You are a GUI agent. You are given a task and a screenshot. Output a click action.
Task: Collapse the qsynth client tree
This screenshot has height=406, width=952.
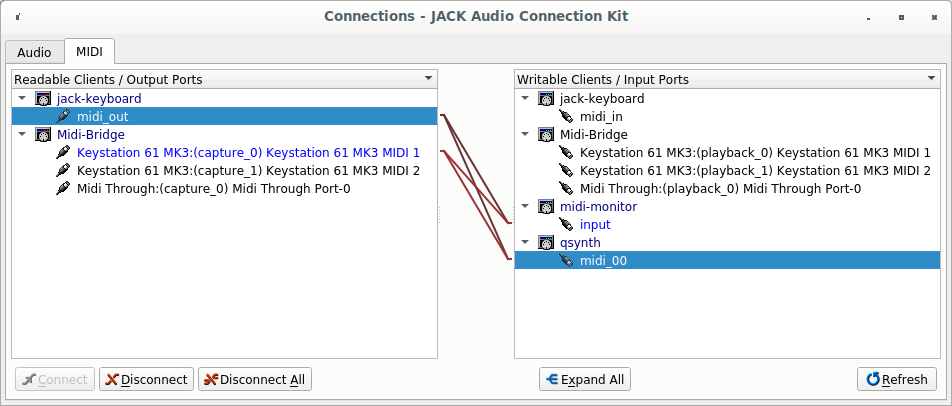click(x=526, y=243)
